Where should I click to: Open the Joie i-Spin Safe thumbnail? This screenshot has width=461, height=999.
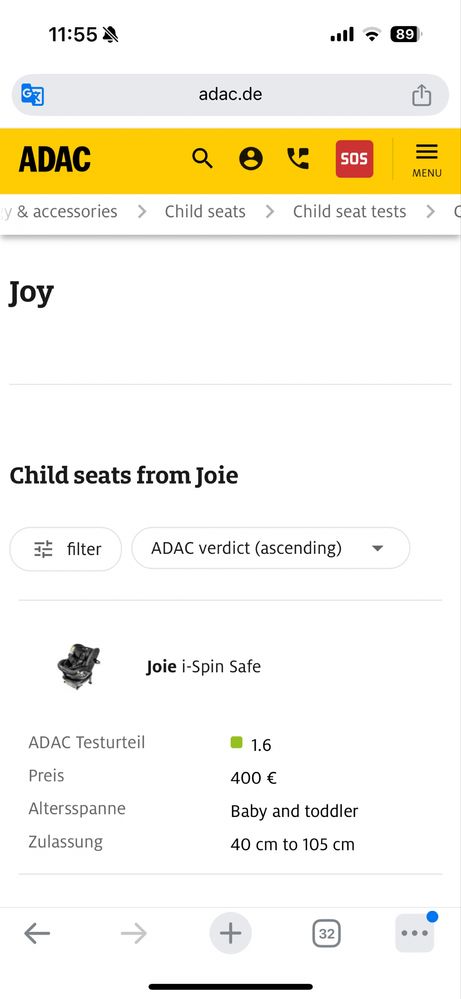[x=78, y=666]
